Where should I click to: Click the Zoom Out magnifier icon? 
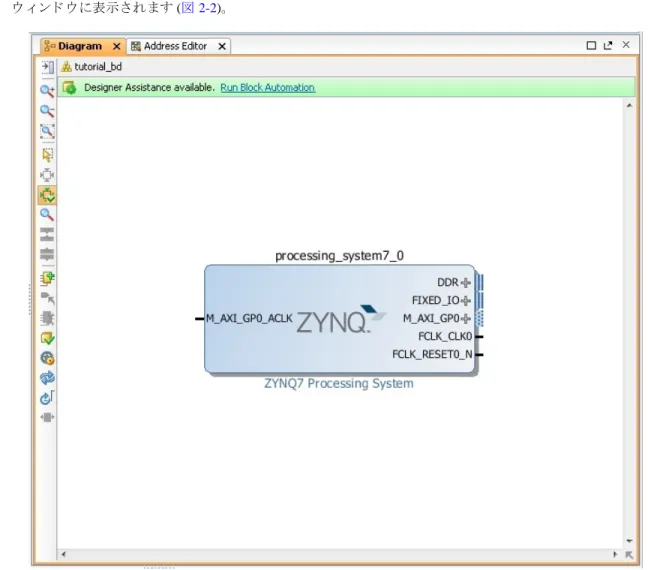click(x=47, y=111)
